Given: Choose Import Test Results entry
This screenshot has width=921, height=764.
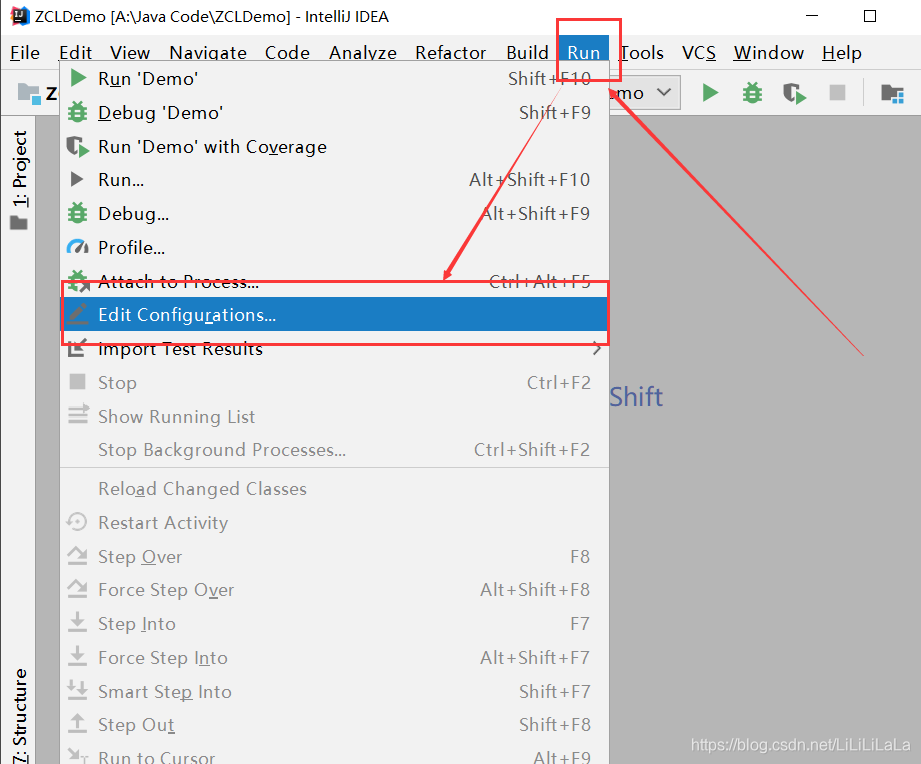Looking at the screenshot, I should (334, 349).
